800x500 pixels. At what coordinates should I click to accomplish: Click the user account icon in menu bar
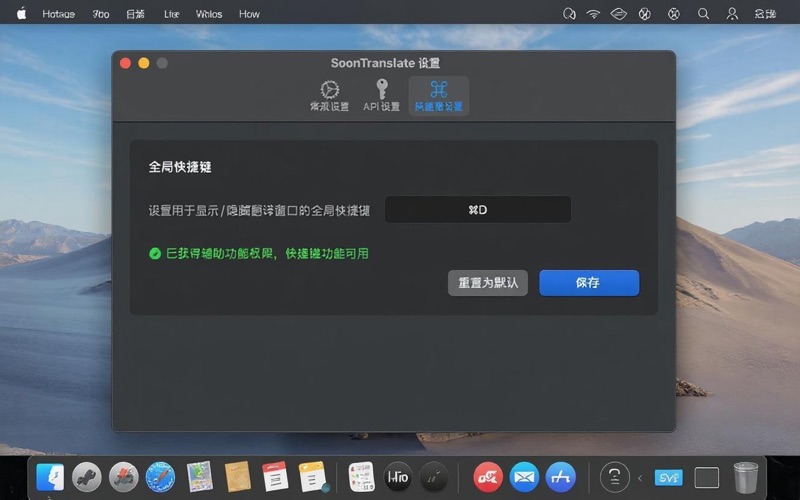[x=732, y=14]
